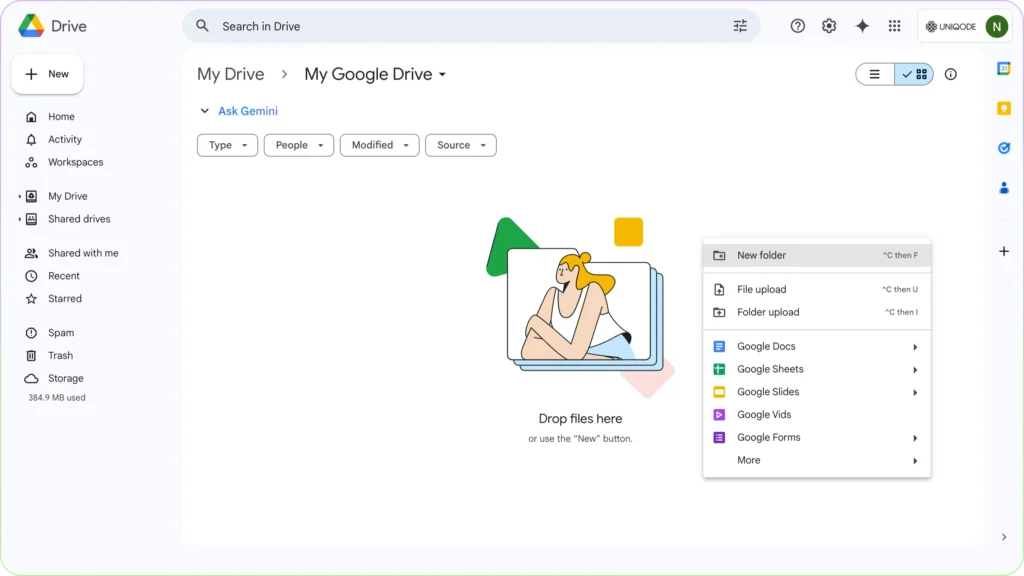Open Contacts in the side panel
Screen dimensions: 1024x576
coord(1004,187)
